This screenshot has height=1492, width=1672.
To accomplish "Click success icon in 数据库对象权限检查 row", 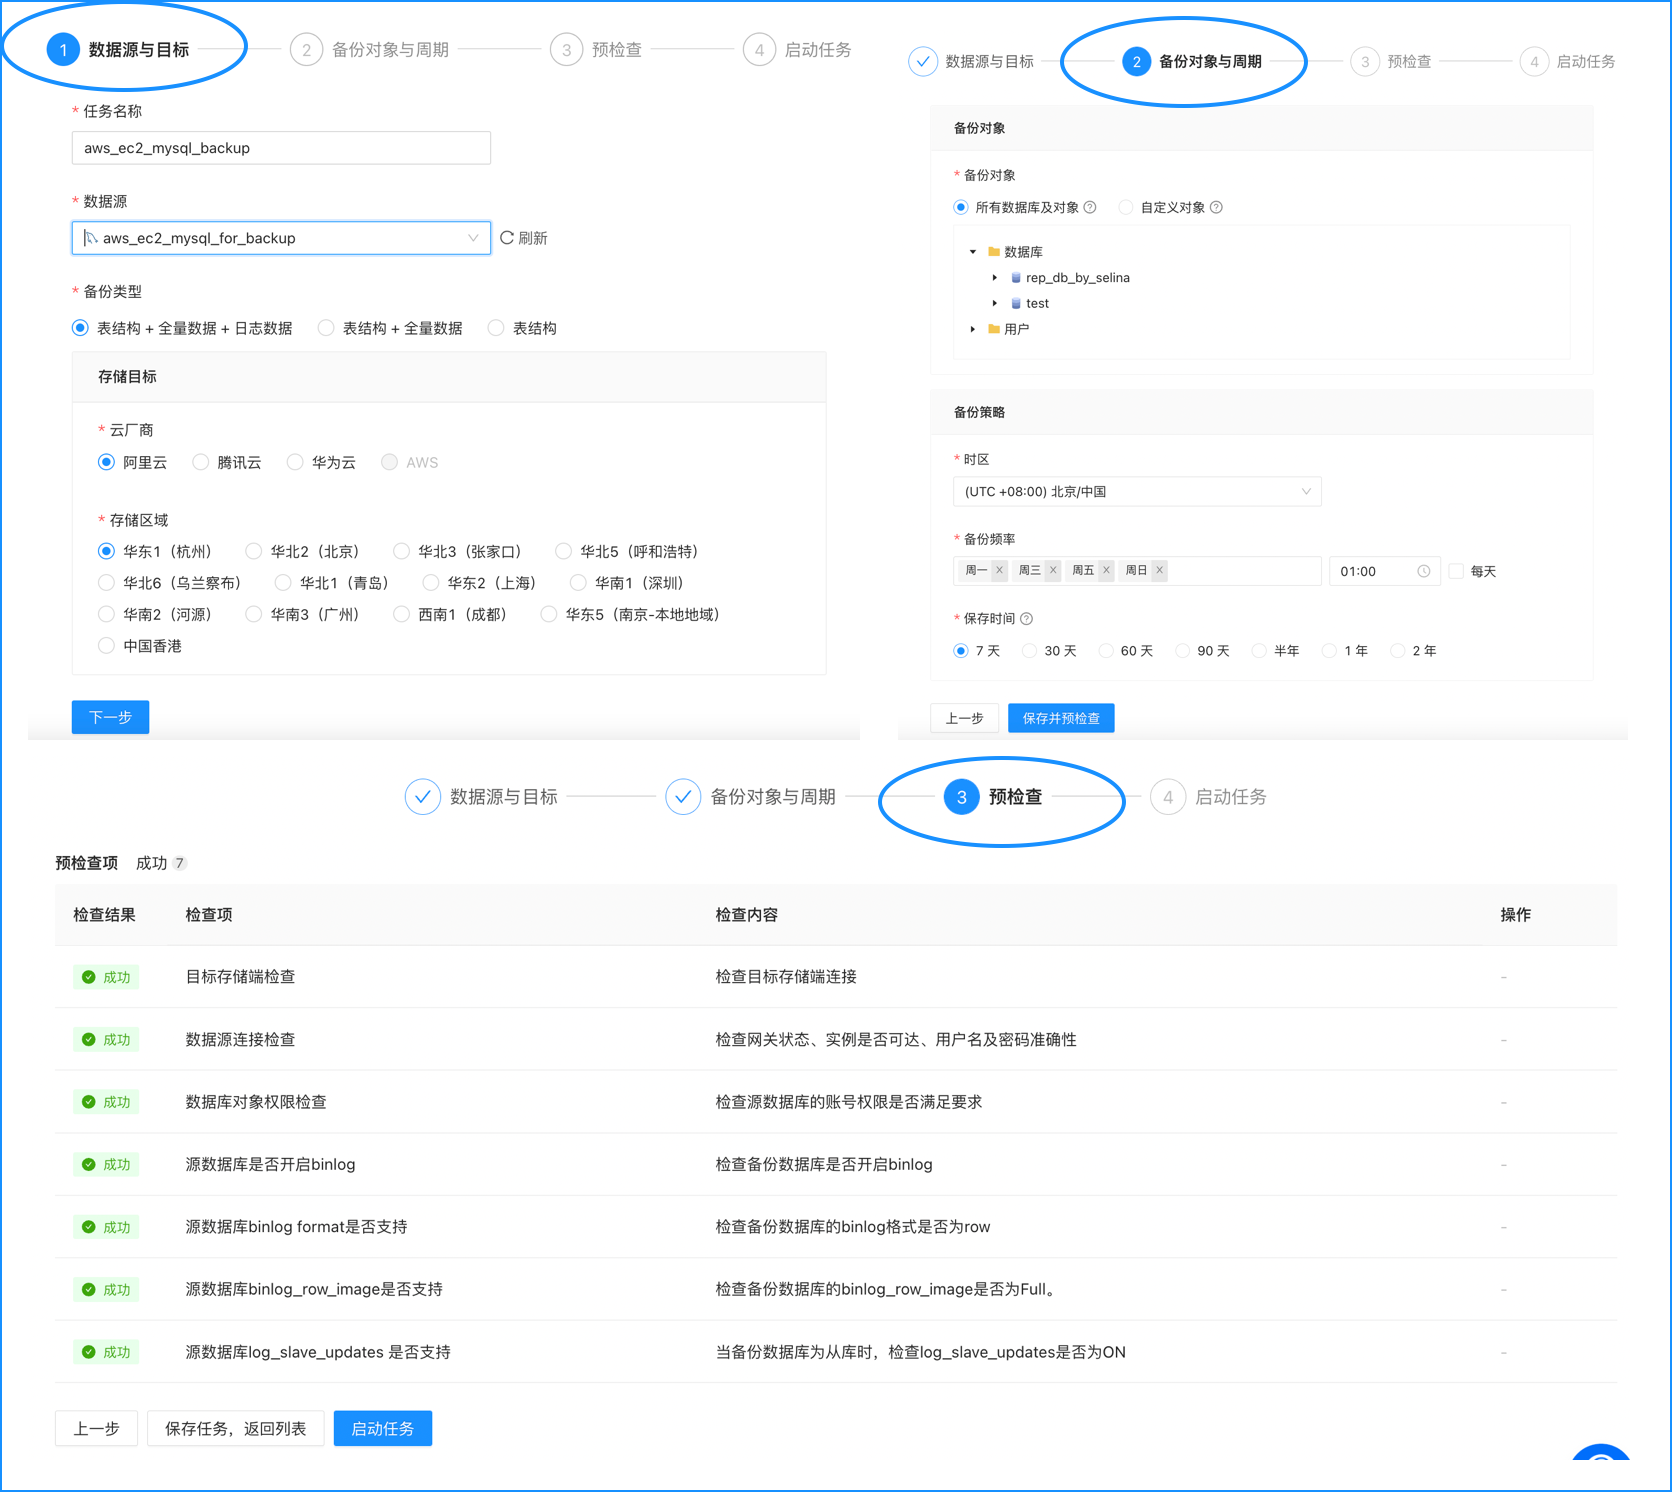I will (89, 1102).
